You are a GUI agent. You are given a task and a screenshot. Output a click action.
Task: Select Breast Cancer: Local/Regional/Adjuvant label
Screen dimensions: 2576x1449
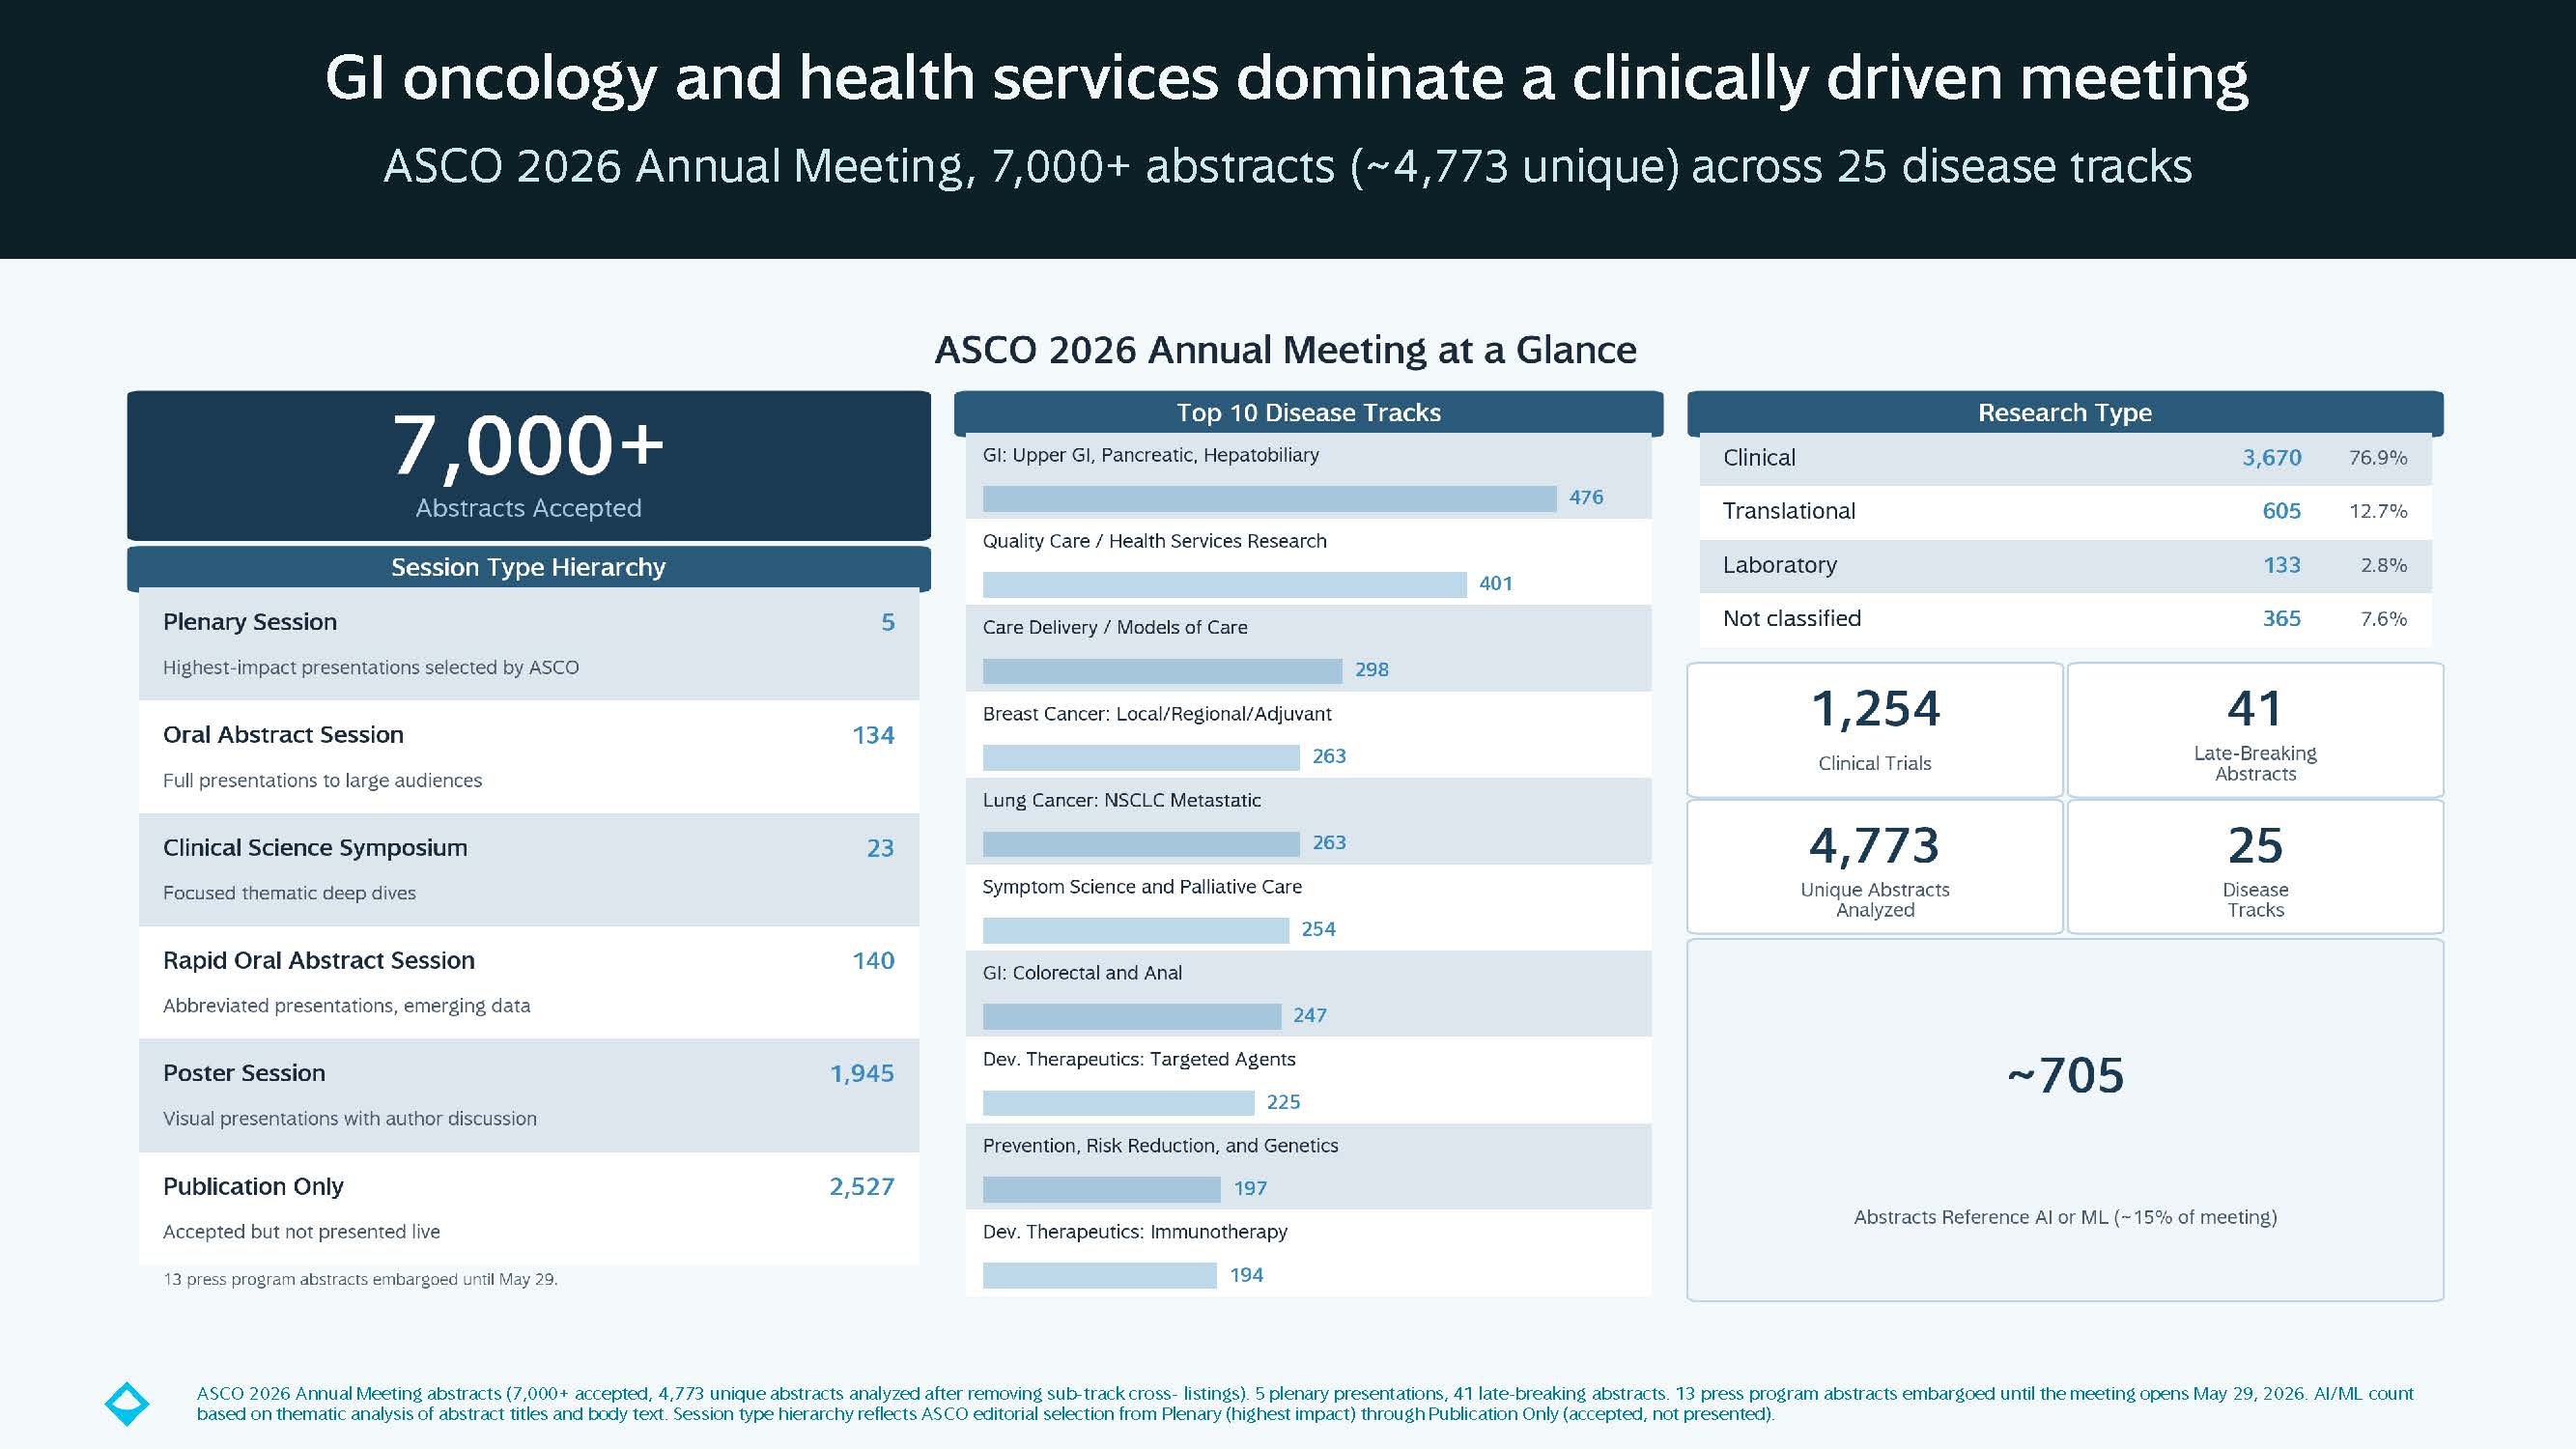point(1157,714)
